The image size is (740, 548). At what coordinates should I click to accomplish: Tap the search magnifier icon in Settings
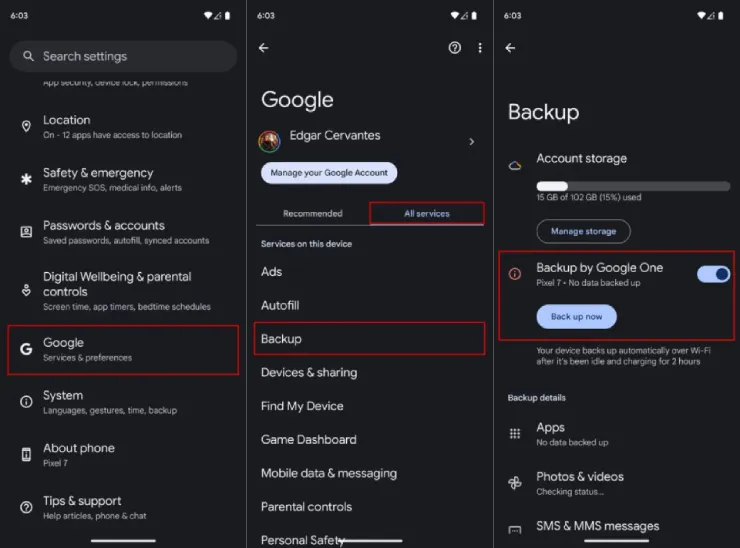point(28,56)
